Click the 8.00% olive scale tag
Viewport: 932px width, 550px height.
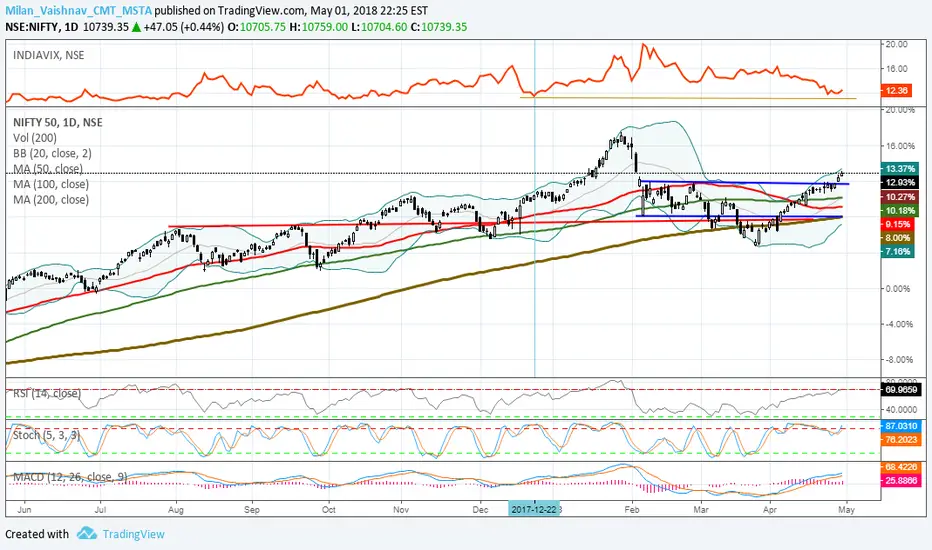tap(898, 238)
